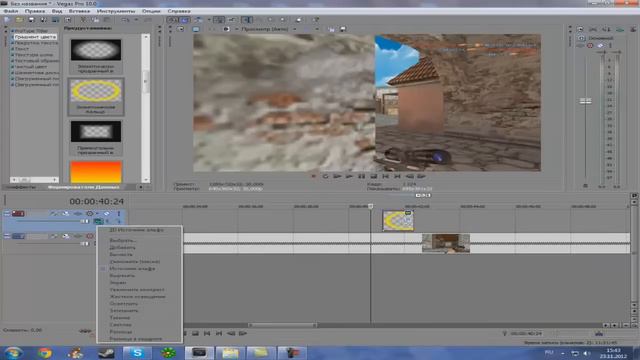Open project Properties toolbar icon
Viewport: 640px width, 360px height.
(67, 20)
